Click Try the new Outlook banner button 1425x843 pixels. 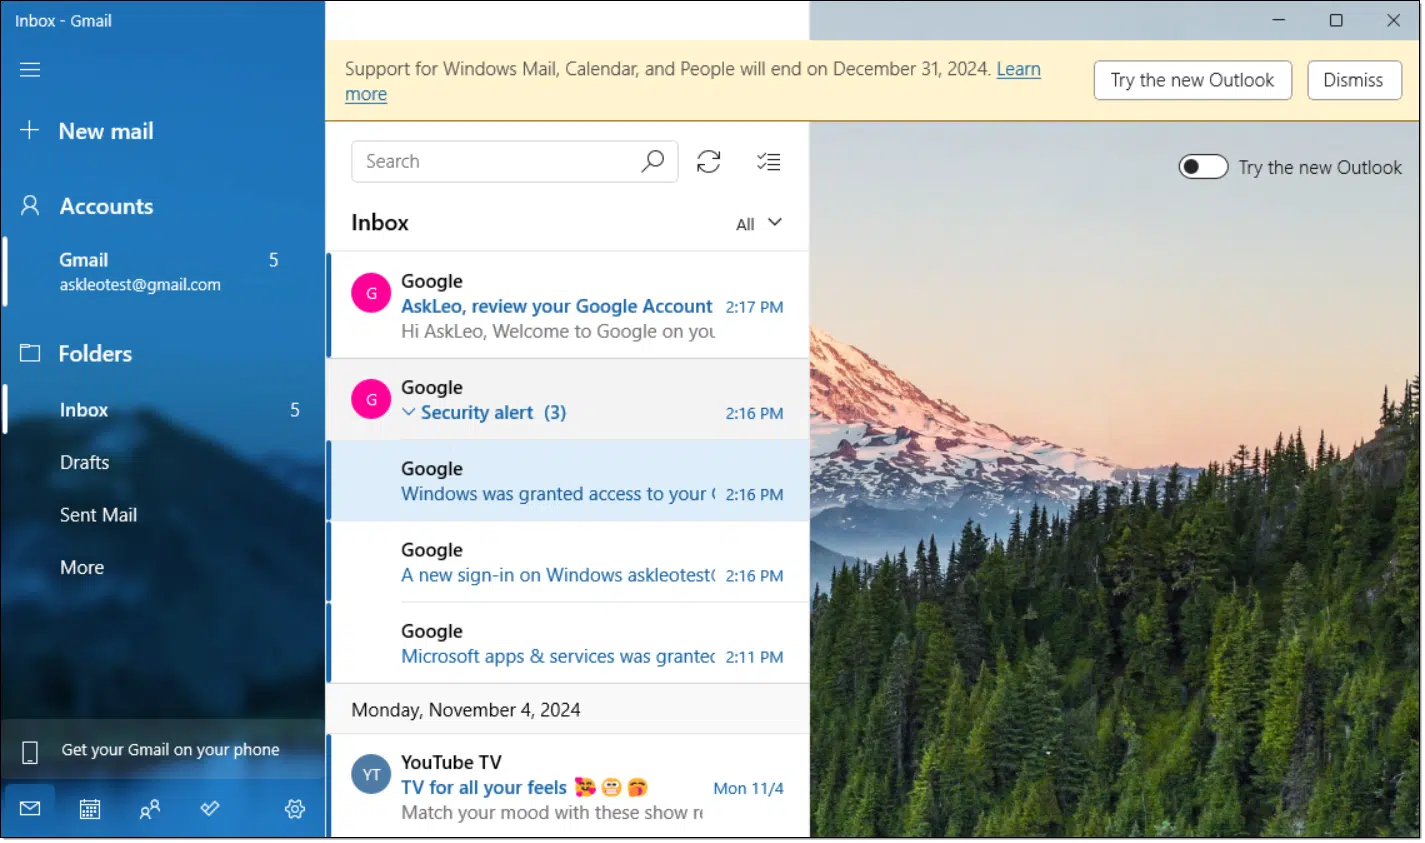coord(1192,80)
